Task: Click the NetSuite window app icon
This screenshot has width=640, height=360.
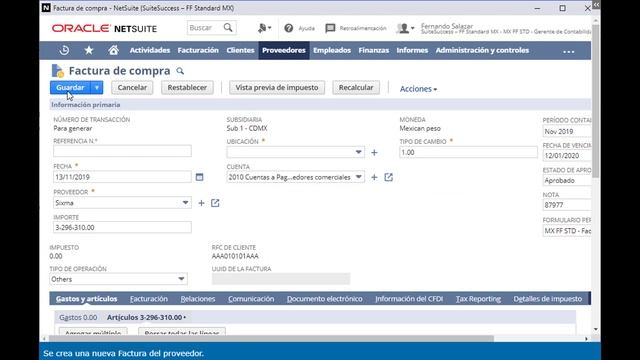Action: tap(46, 8)
